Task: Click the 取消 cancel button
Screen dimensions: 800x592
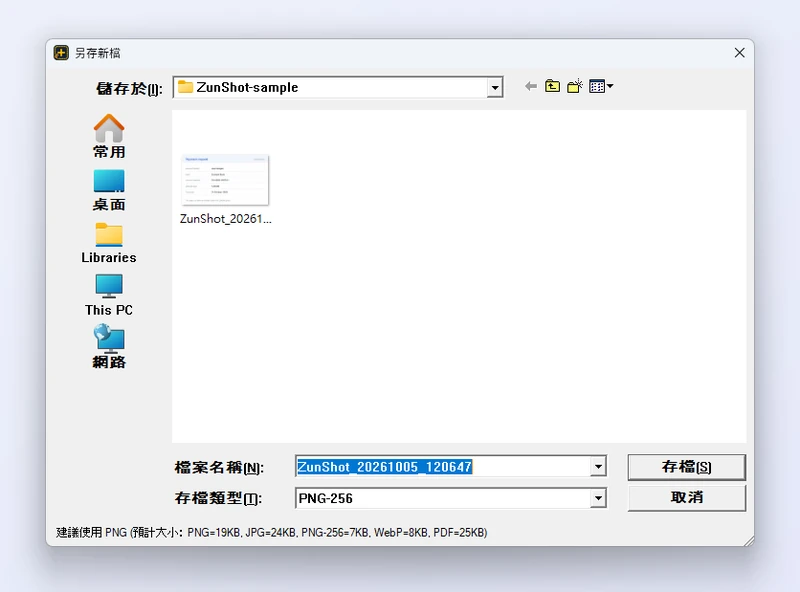Action: tap(686, 498)
